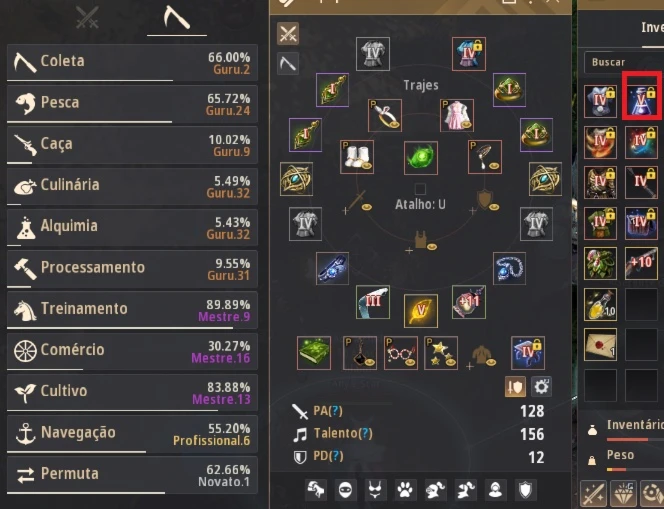664x509 pixels.
Task: Toggle the sword and shield view button
Action: (x=515, y=387)
